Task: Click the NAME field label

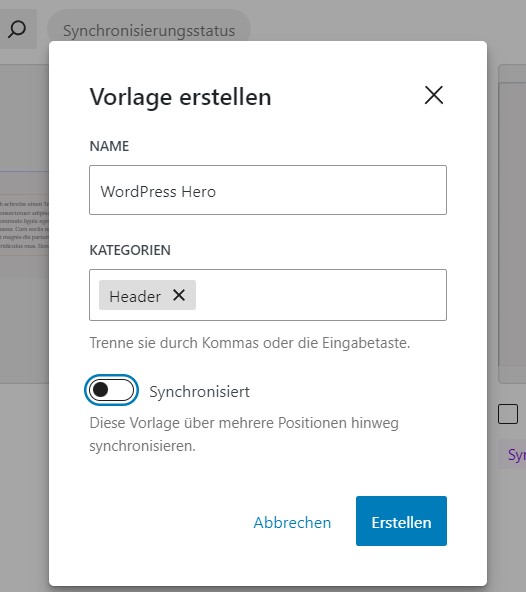Action: (x=109, y=146)
